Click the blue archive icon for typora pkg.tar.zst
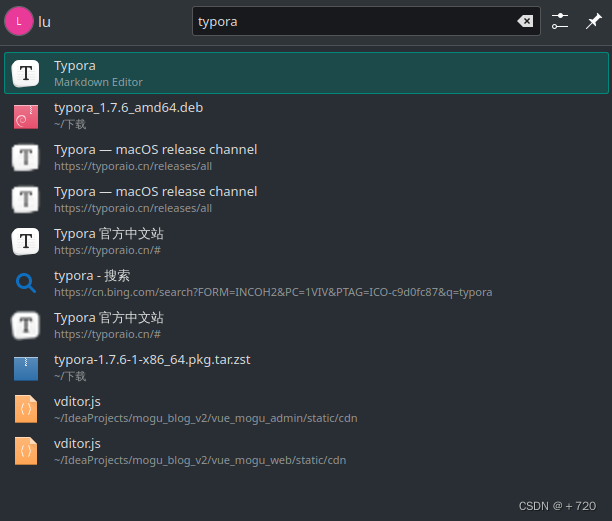The image size is (612, 521). [26, 368]
